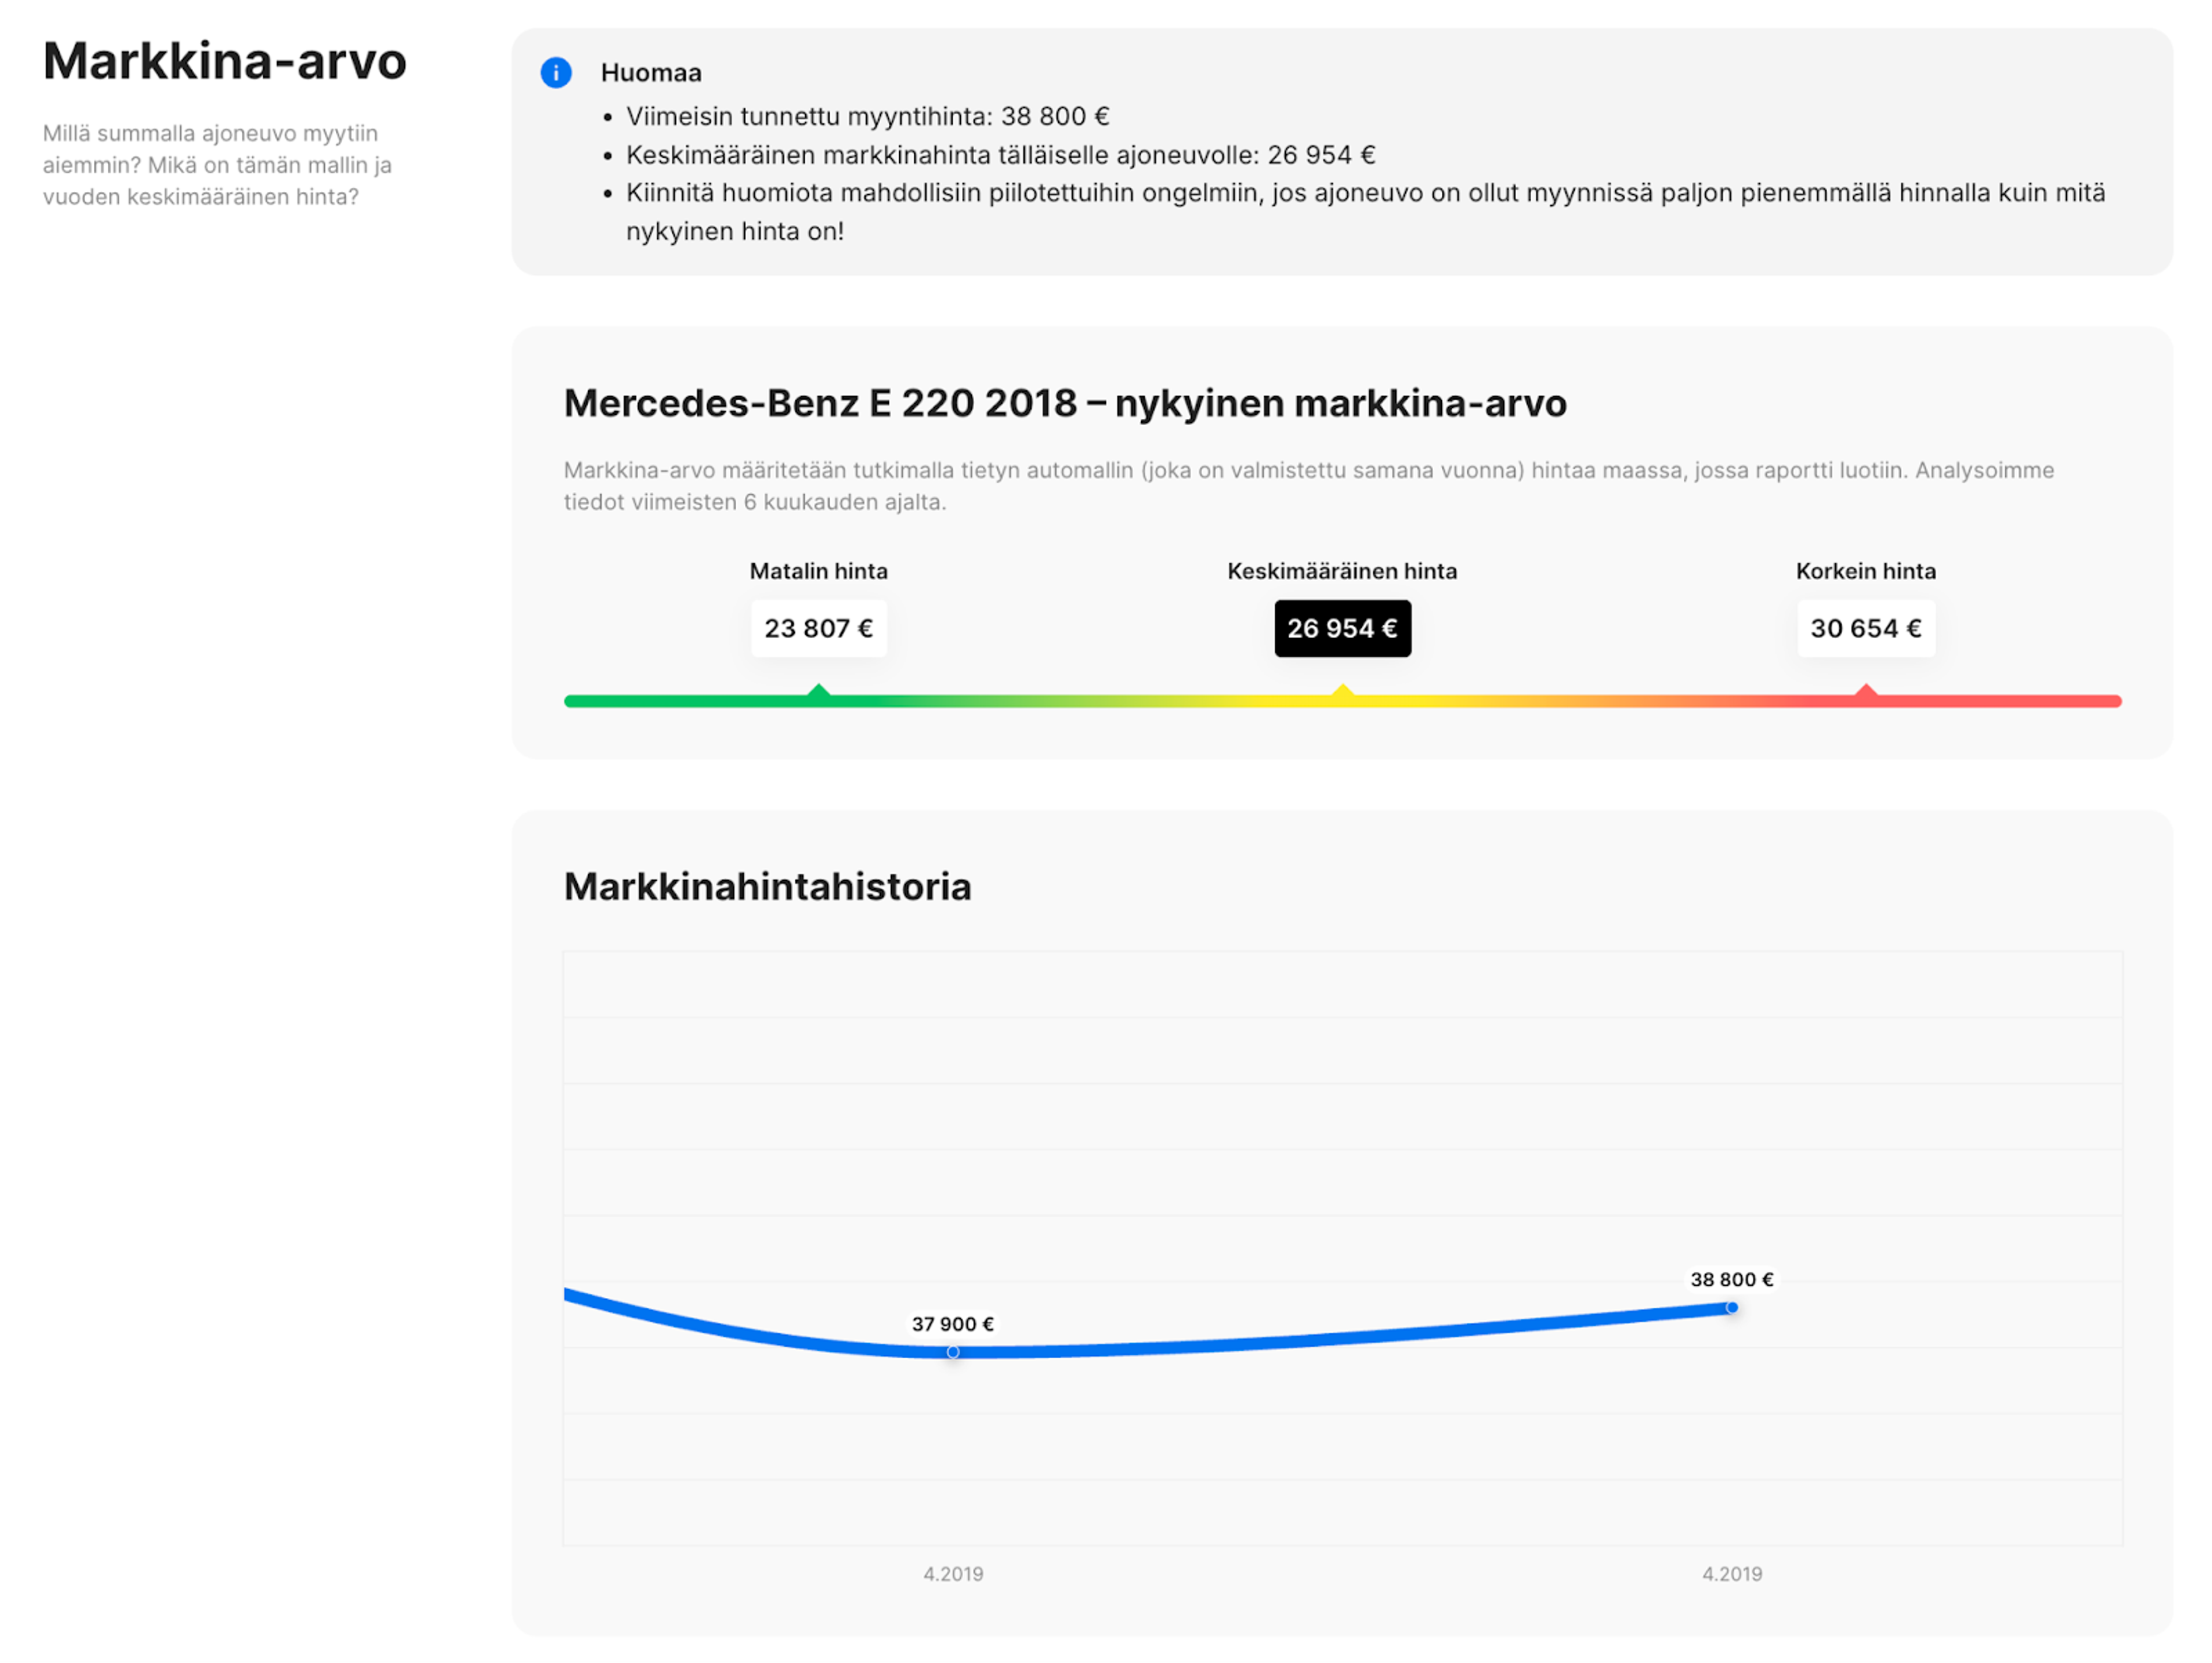The height and width of the screenshot is (1663, 2212).
Task: Click the green marker on the price bar
Action: [818, 691]
